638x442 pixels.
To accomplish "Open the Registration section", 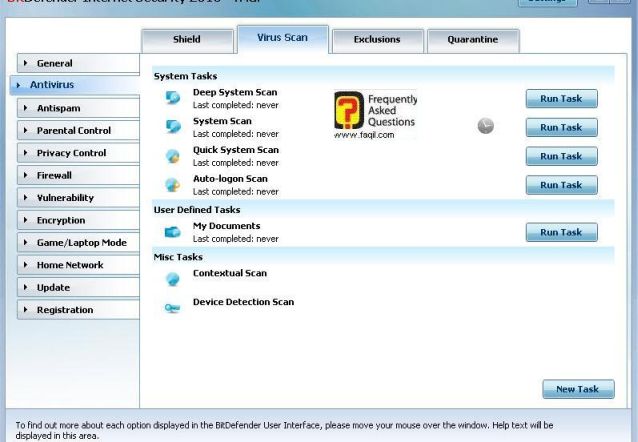I will [78, 310].
